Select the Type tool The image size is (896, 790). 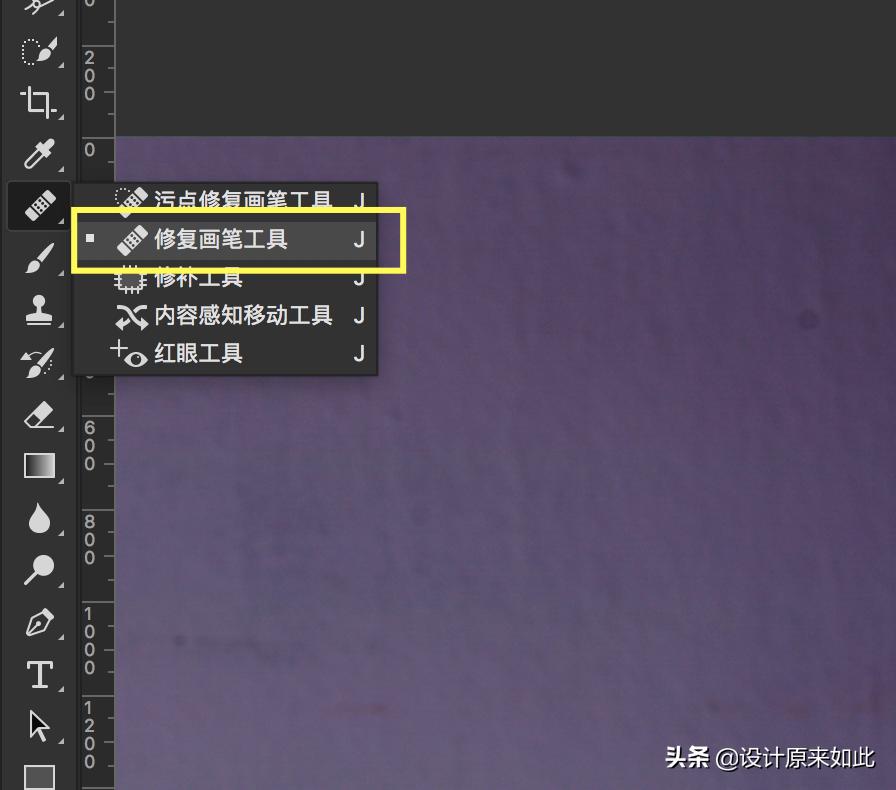[38, 675]
